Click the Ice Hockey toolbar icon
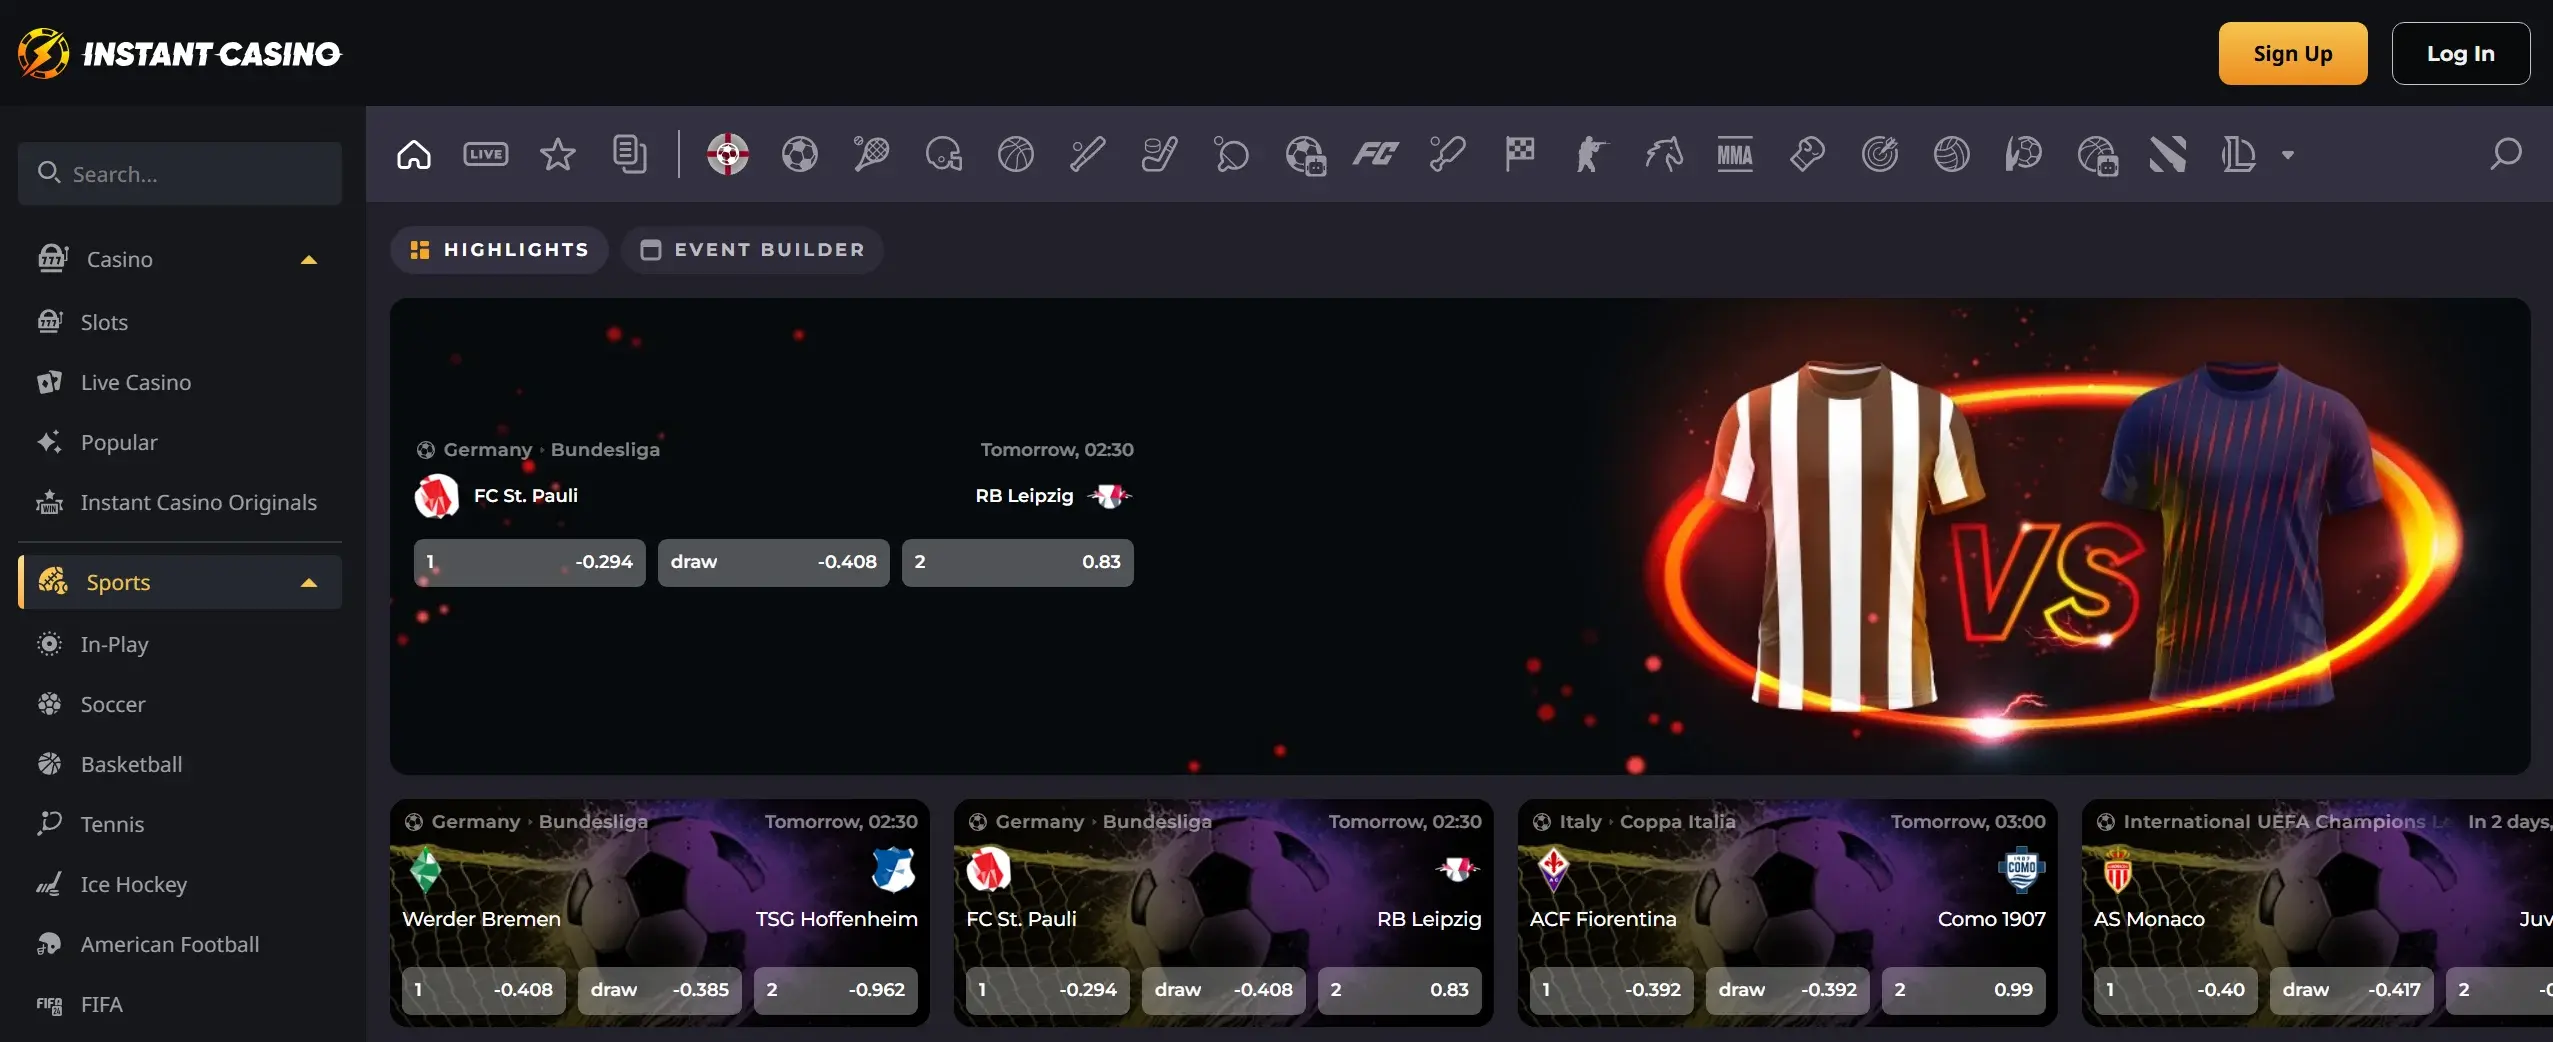This screenshot has width=2553, height=1042. pyautogui.click(x=1159, y=155)
